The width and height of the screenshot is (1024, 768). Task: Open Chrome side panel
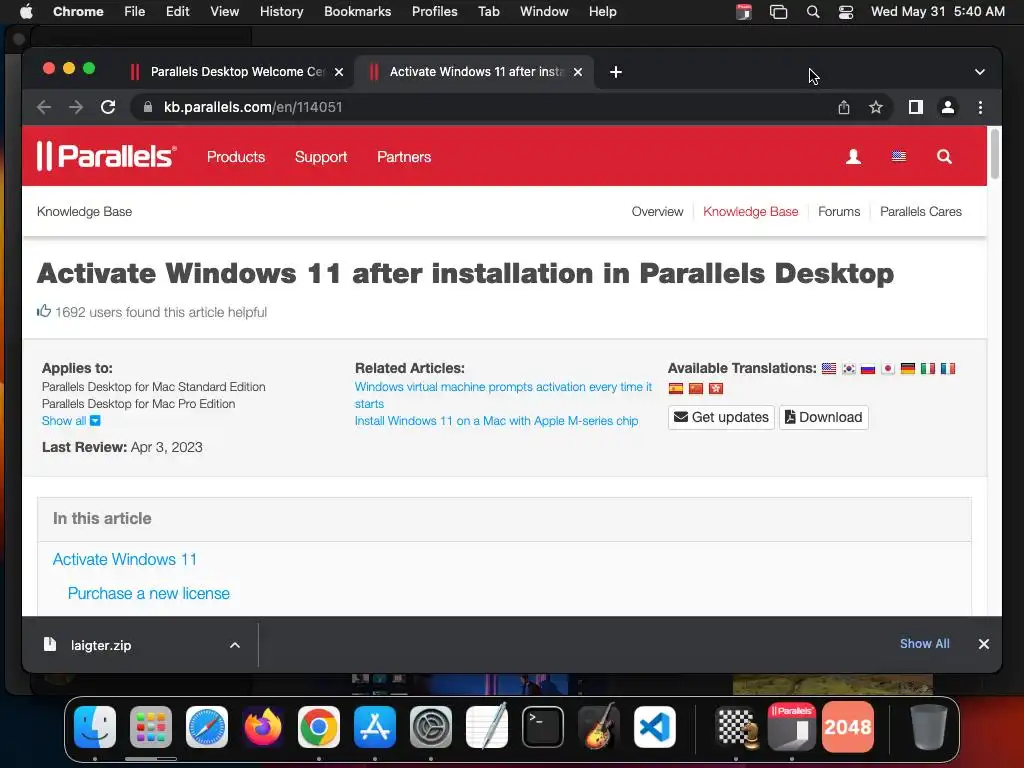[916, 107]
